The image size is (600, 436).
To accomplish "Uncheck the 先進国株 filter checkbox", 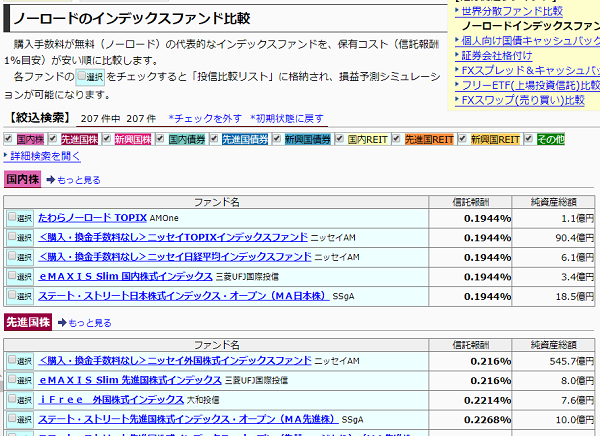I will 53,139.
